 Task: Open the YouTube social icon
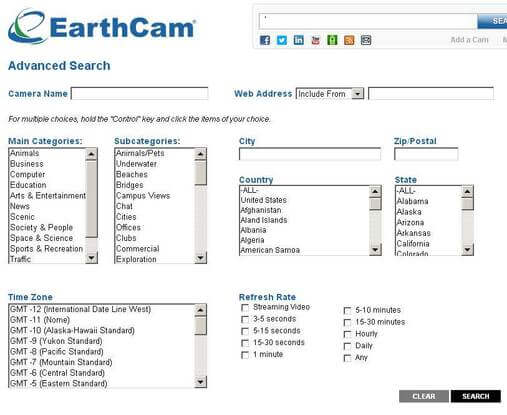click(x=315, y=40)
